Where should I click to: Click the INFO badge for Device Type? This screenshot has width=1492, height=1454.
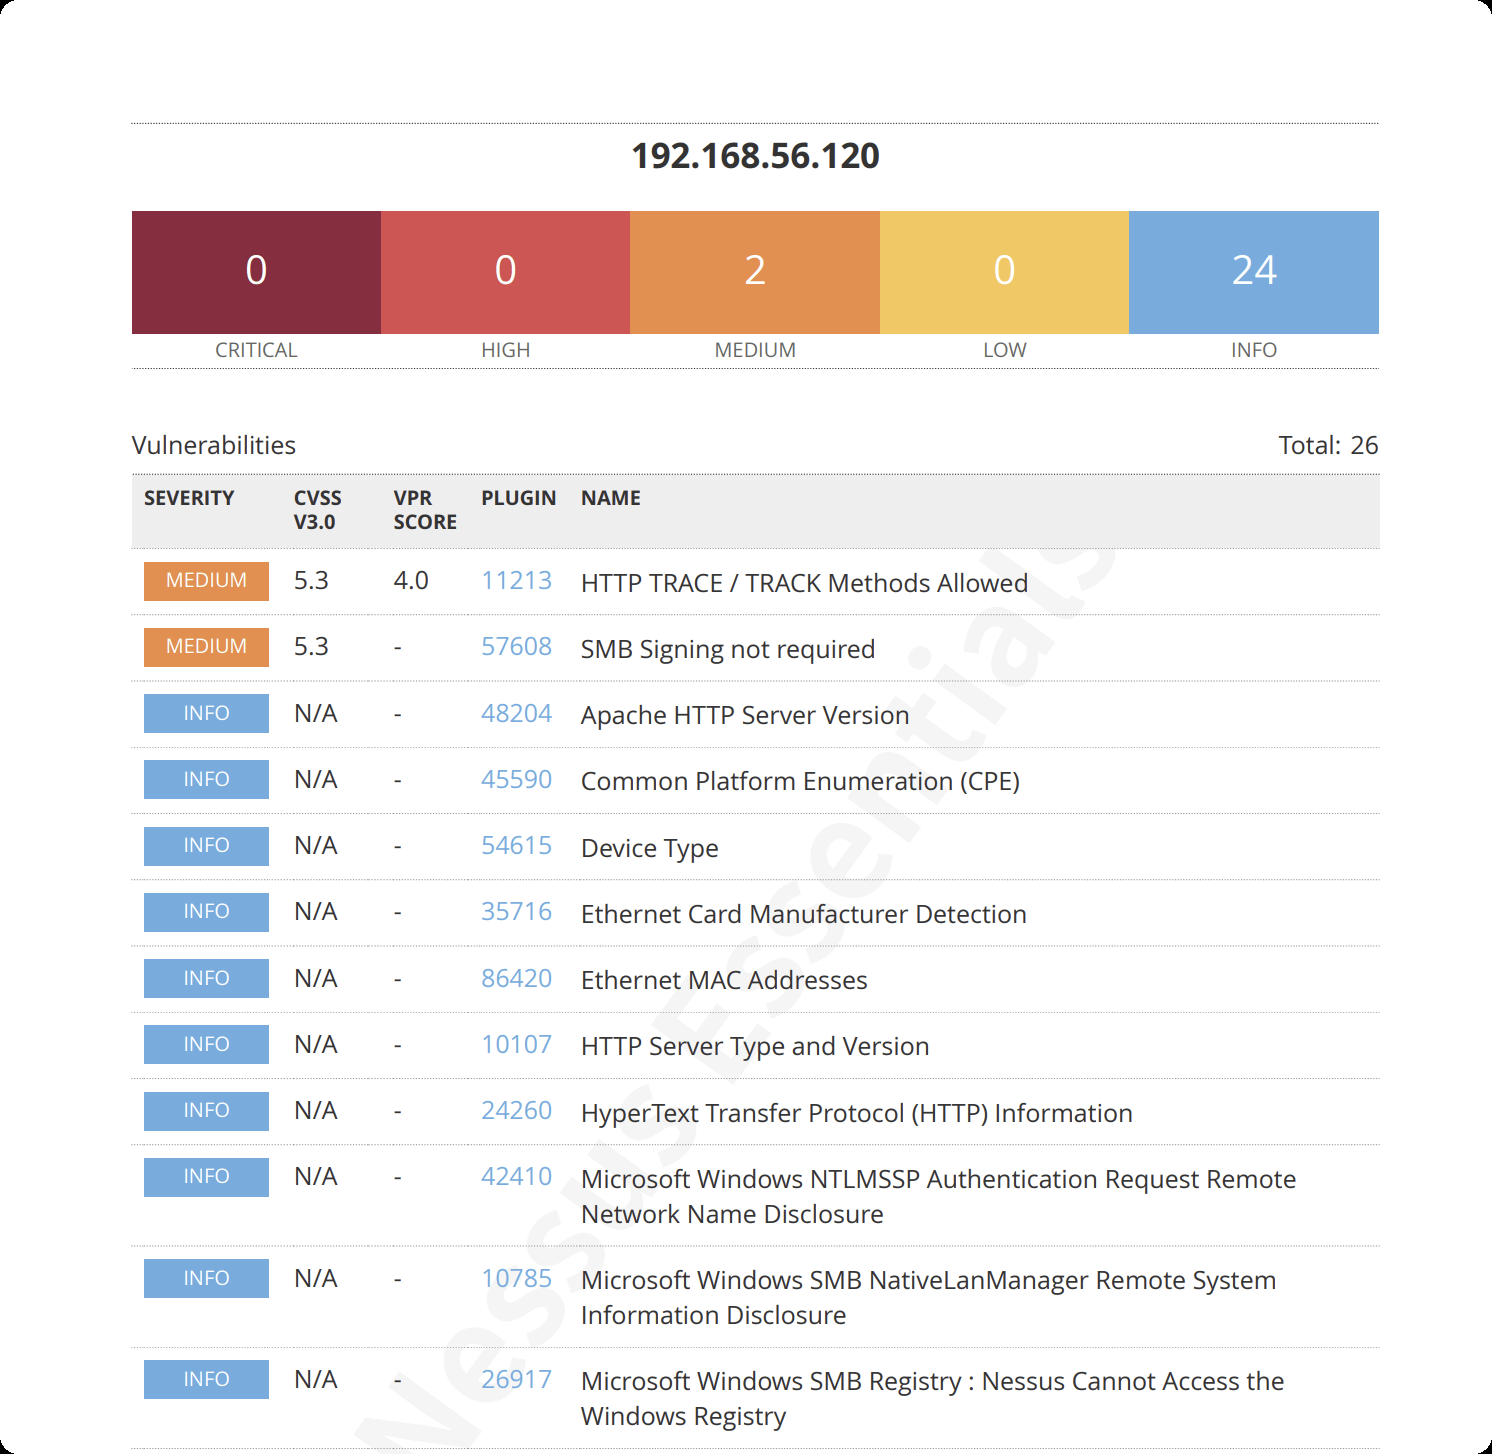click(x=206, y=846)
